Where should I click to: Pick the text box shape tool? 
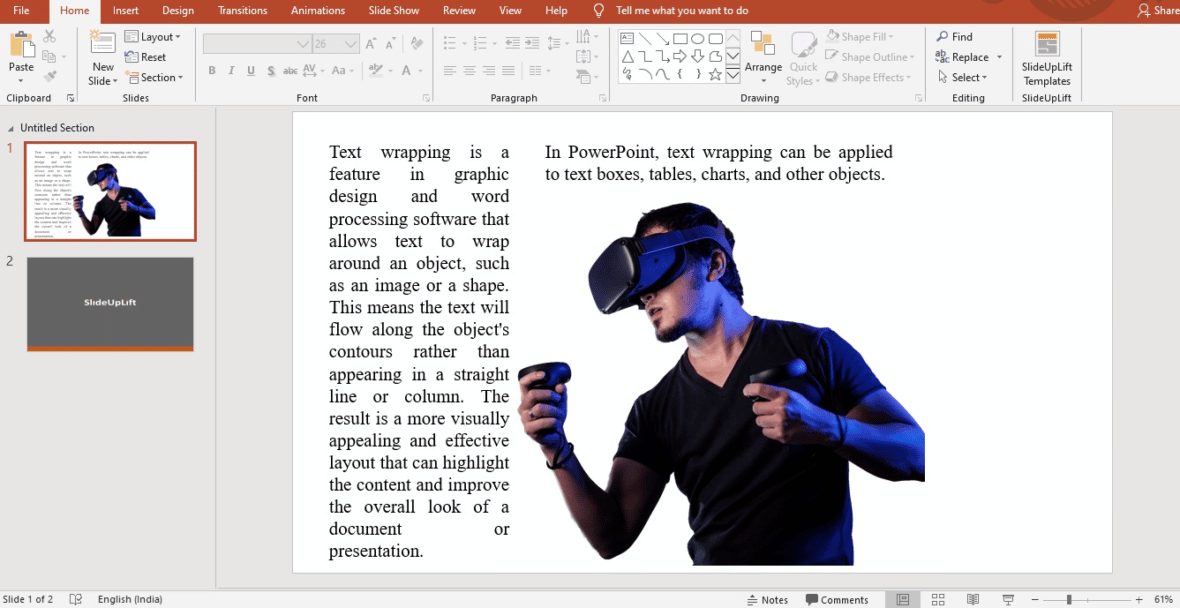pyautogui.click(x=626, y=39)
